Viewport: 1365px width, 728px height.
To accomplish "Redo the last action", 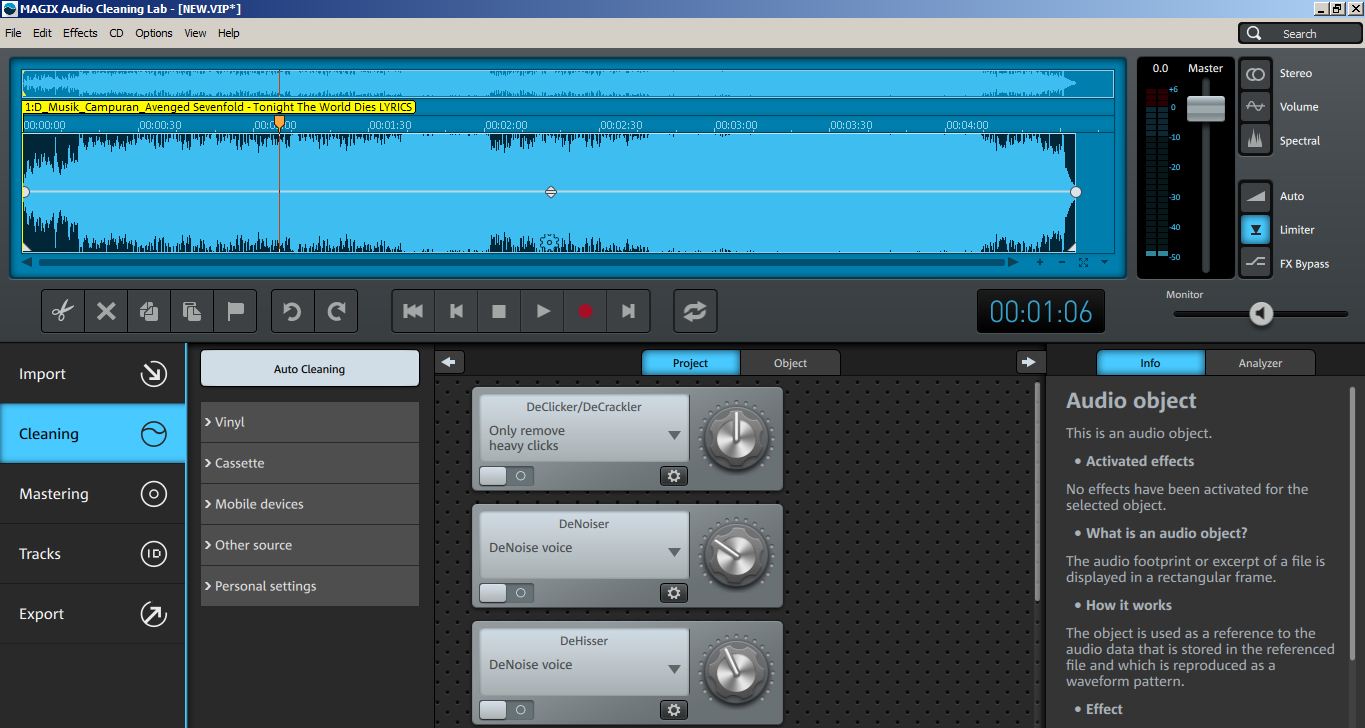I will [336, 311].
